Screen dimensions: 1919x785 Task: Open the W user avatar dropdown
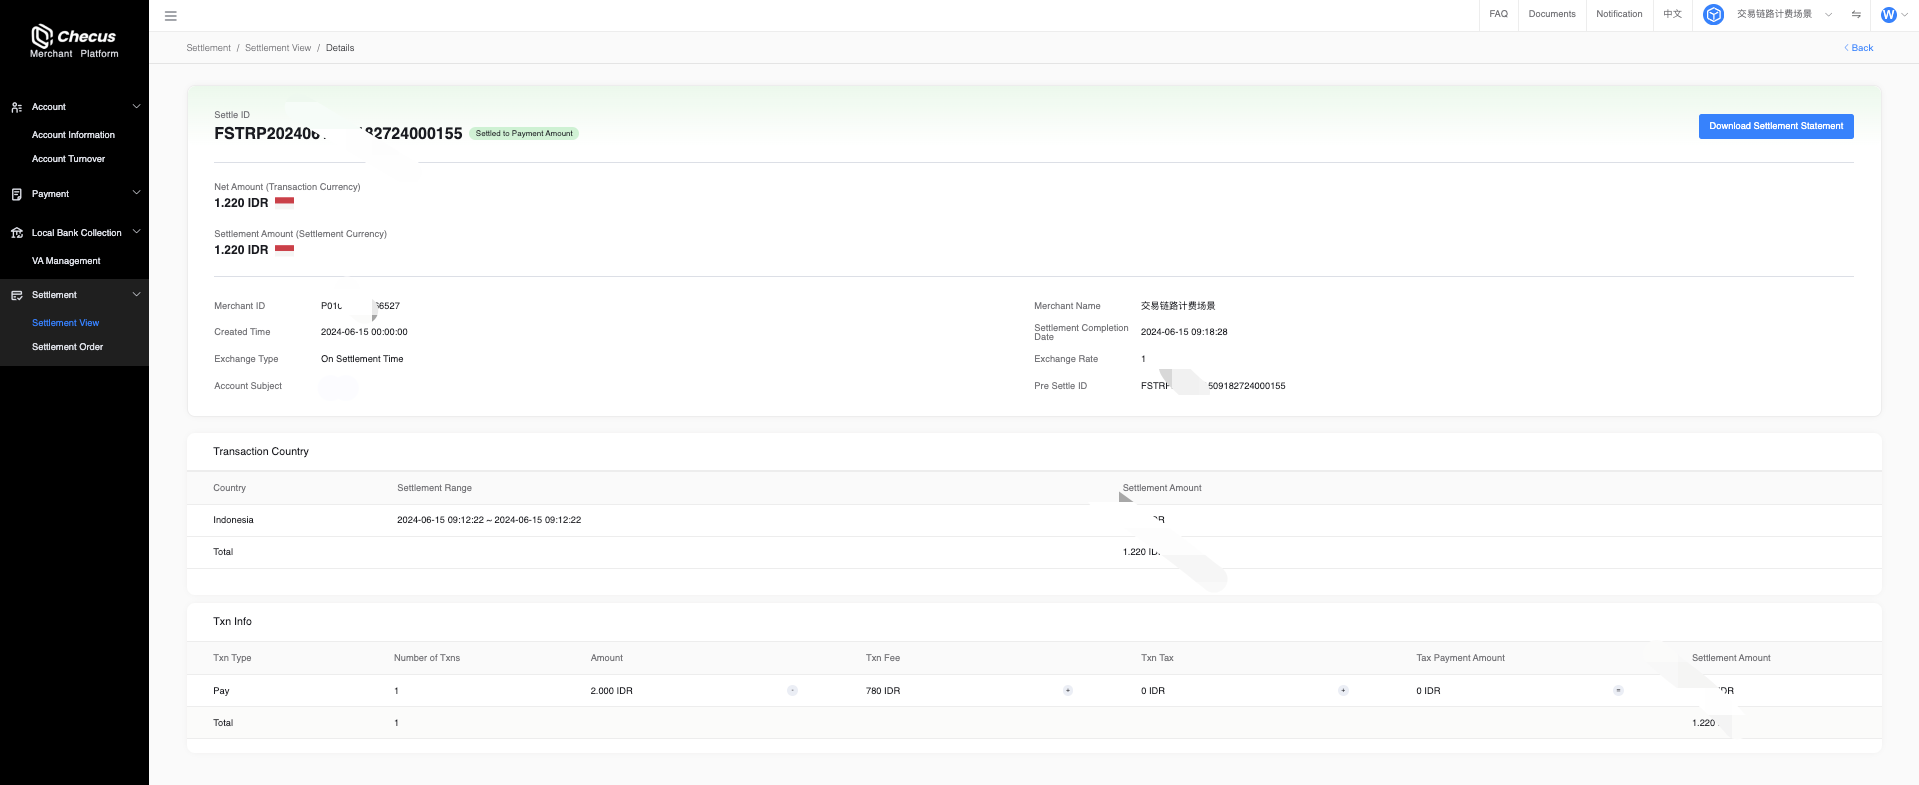click(1889, 15)
